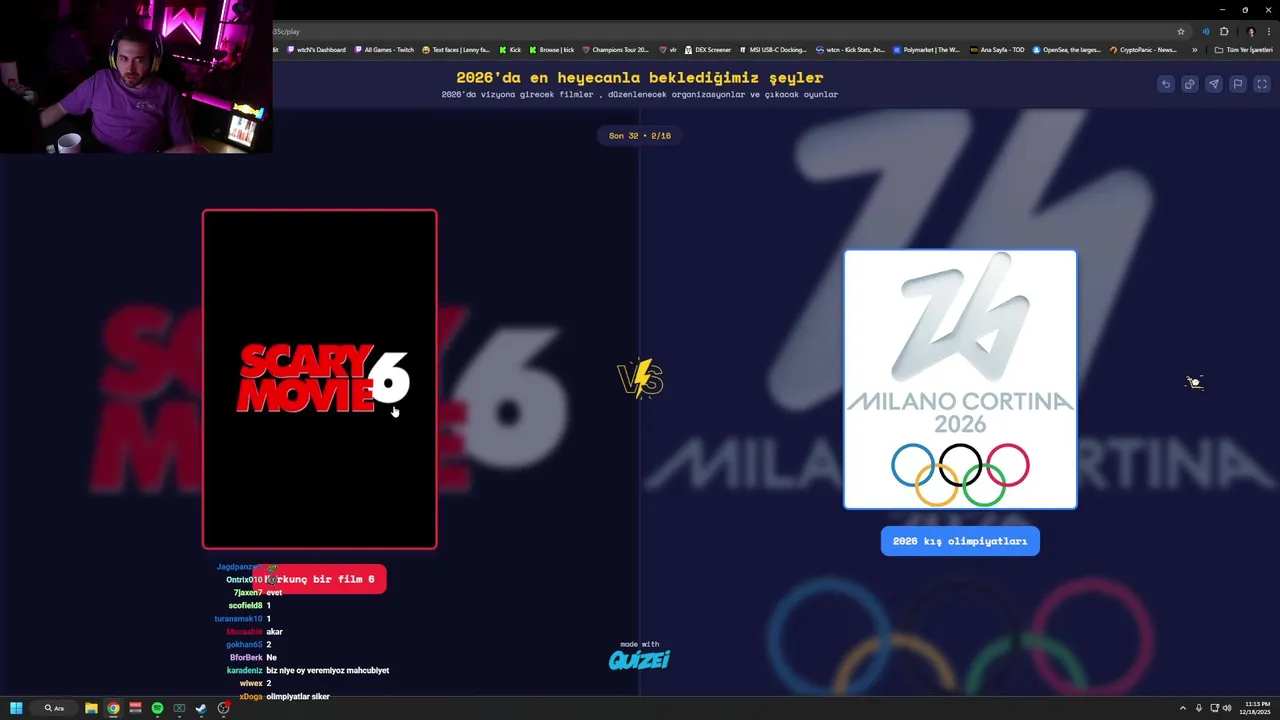Click the heading '2026'da en heyecanla beklediğimiz şeyler'
This screenshot has height=720, width=1280.
coord(640,77)
